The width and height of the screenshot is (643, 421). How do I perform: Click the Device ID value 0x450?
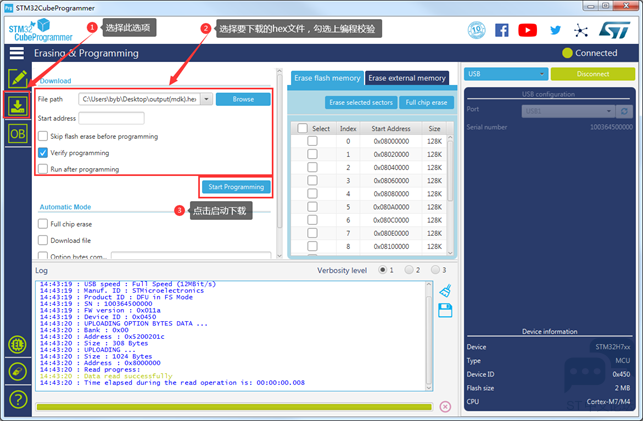[x=621, y=374]
